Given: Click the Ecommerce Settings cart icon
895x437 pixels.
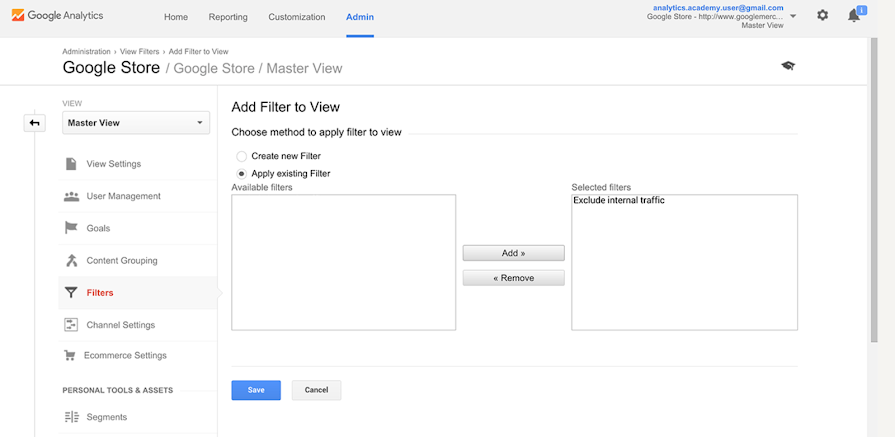Looking at the screenshot, I should point(70,355).
